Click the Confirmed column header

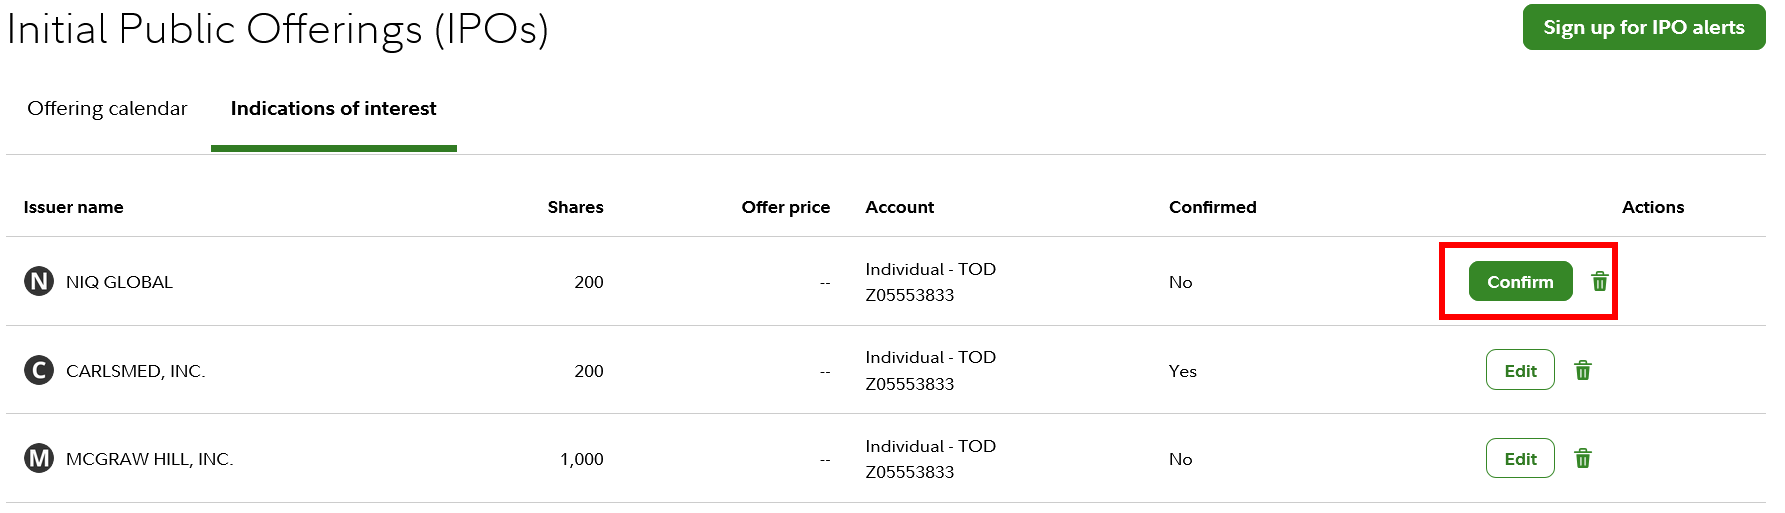coord(1212,207)
